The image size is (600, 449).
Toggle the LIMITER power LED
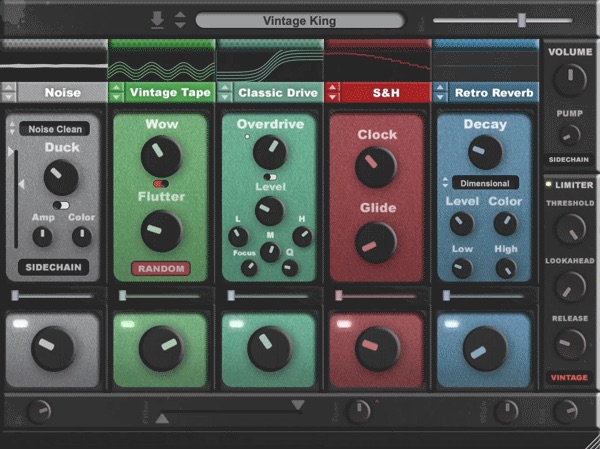pyautogui.click(x=548, y=184)
